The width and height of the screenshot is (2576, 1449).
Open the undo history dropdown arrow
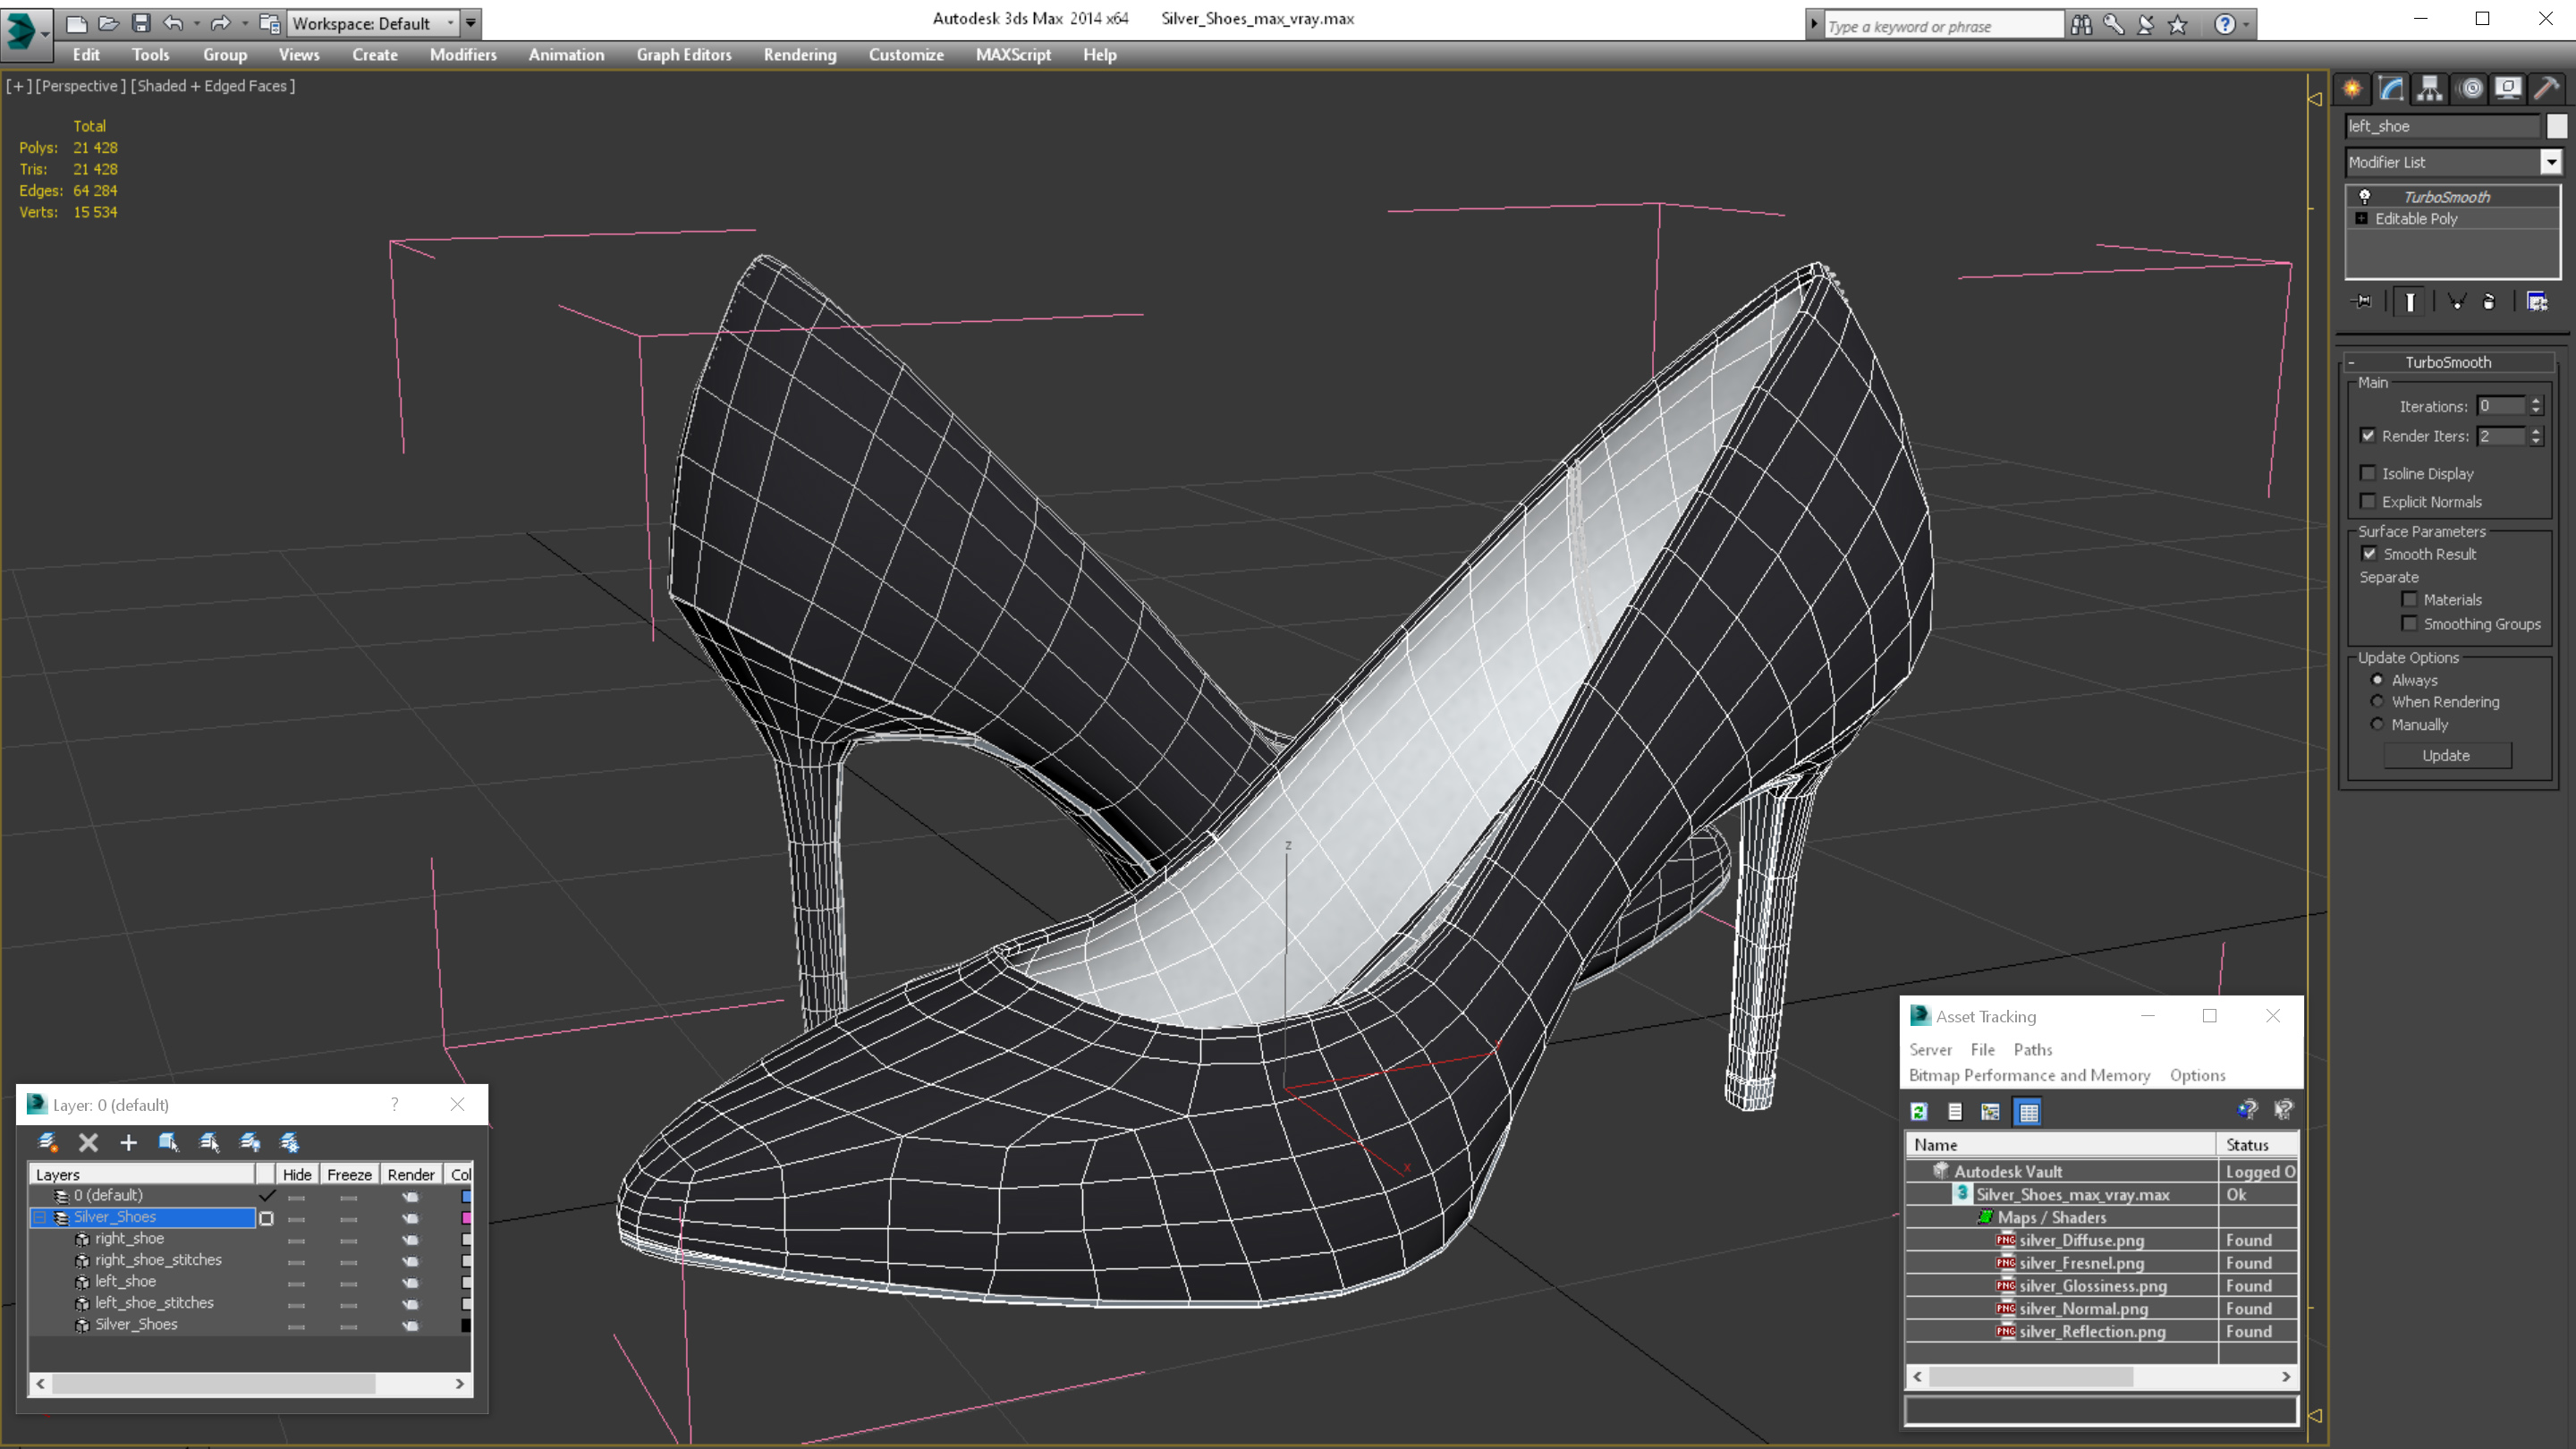click(196, 23)
